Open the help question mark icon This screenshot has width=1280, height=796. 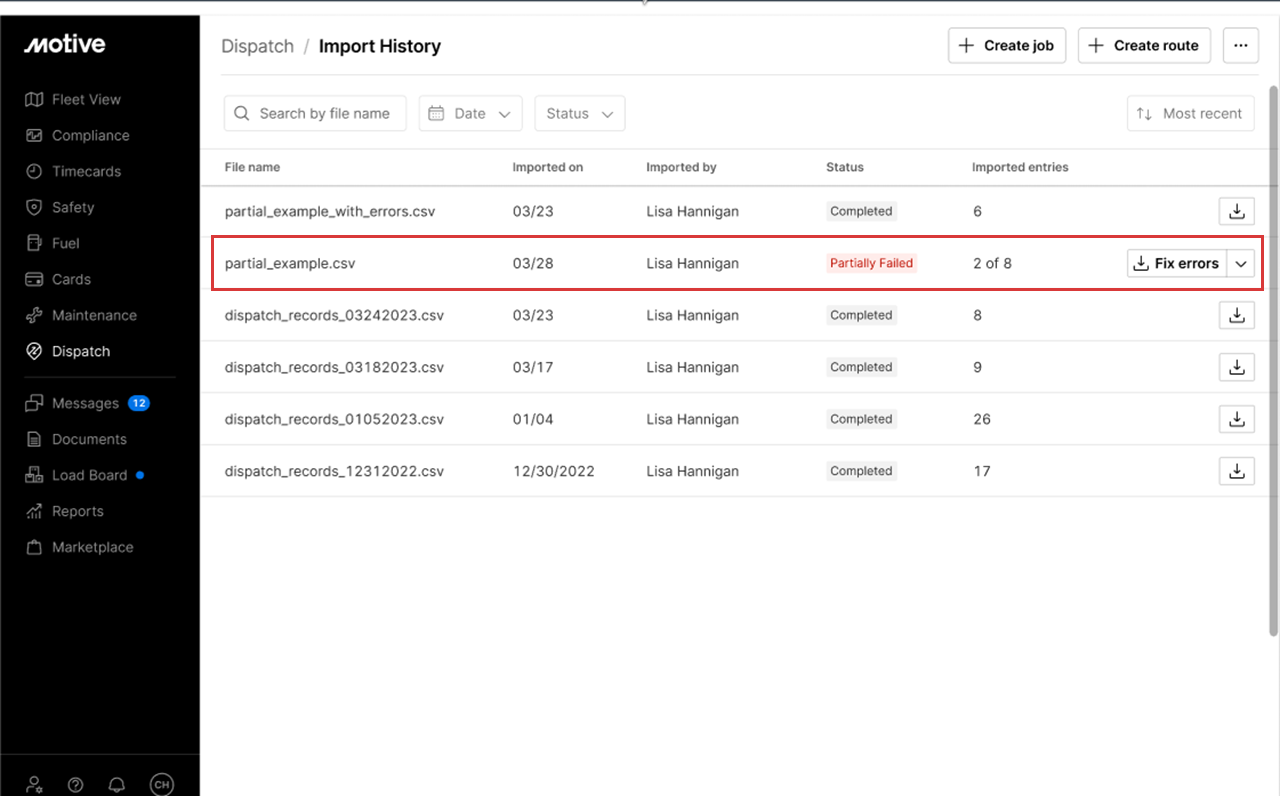[x=75, y=785]
